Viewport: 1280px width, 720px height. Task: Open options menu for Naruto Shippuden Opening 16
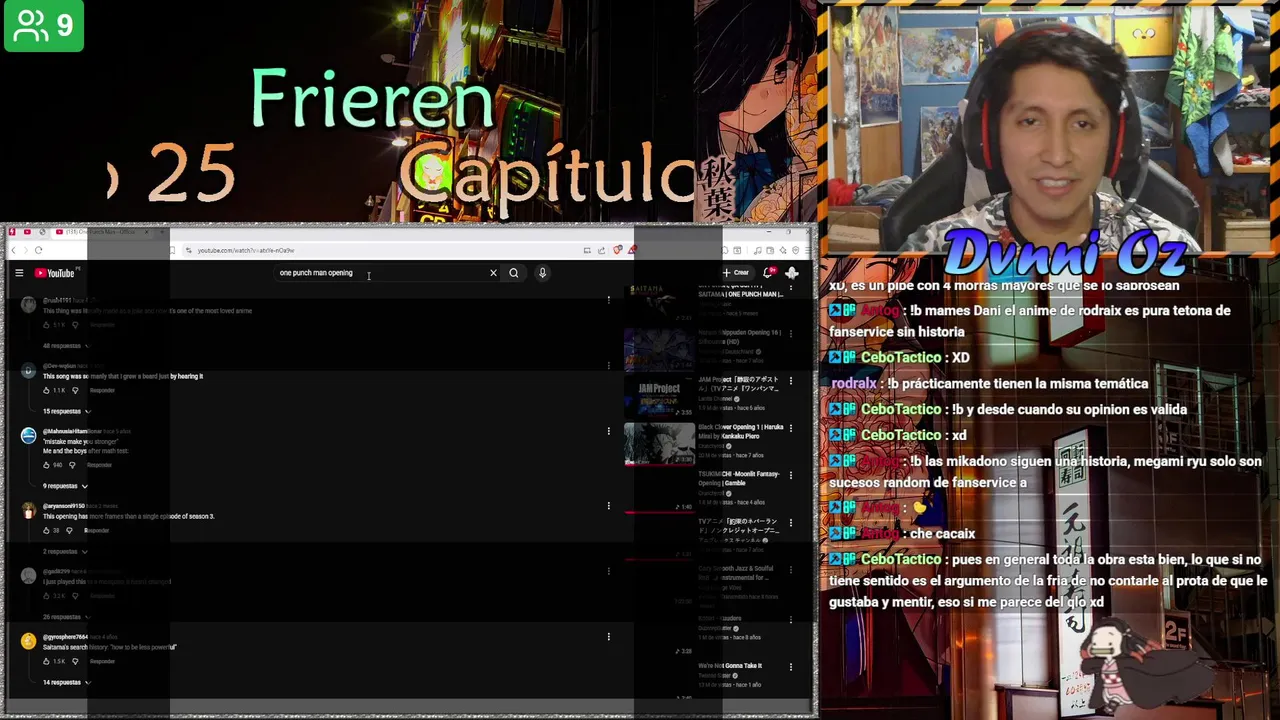point(791,333)
